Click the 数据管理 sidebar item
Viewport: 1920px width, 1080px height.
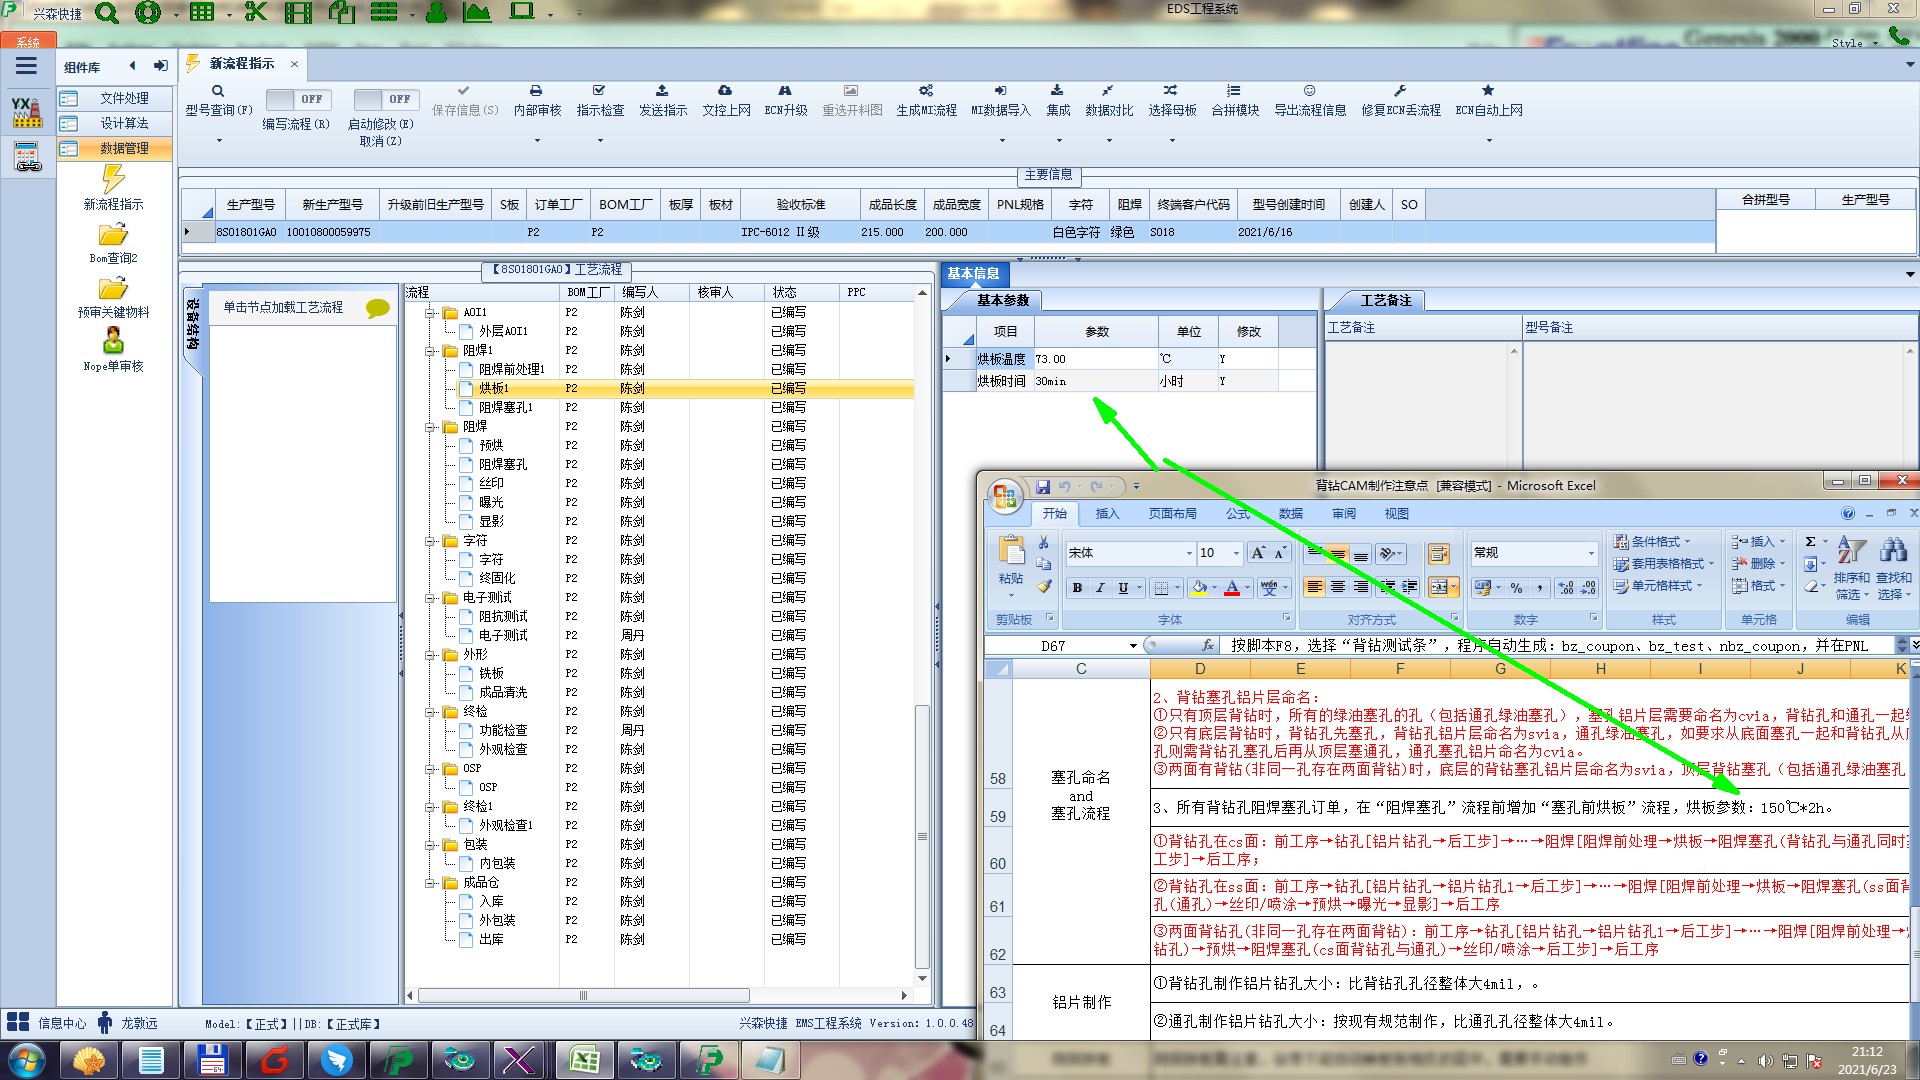pyautogui.click(x=123, y=148)
